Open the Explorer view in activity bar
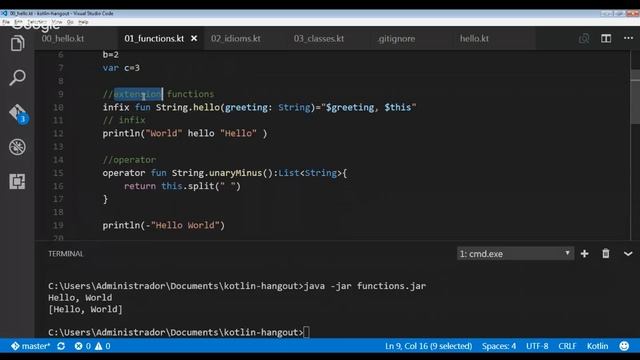Viewport: 640px width, 360px height. coord(17,43)
